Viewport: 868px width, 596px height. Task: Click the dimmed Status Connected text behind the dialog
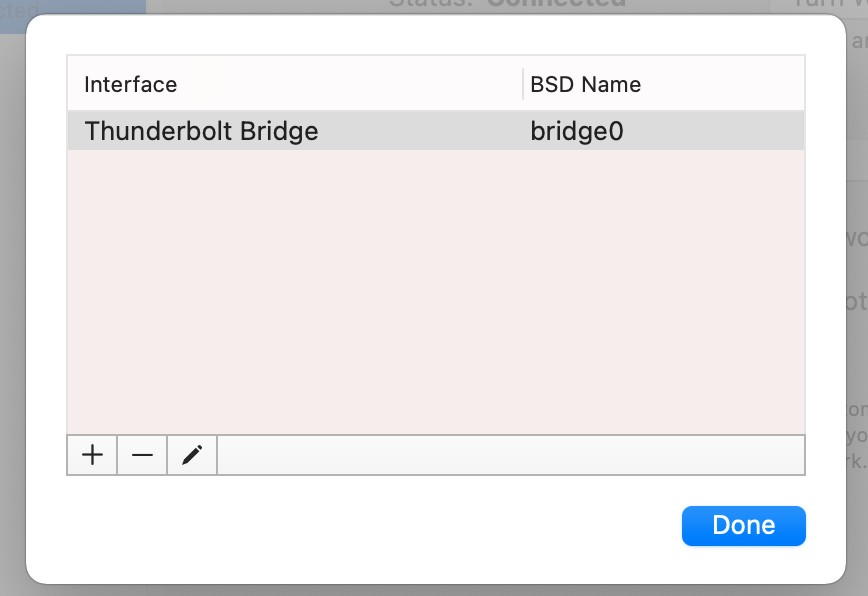pos(510,5)
